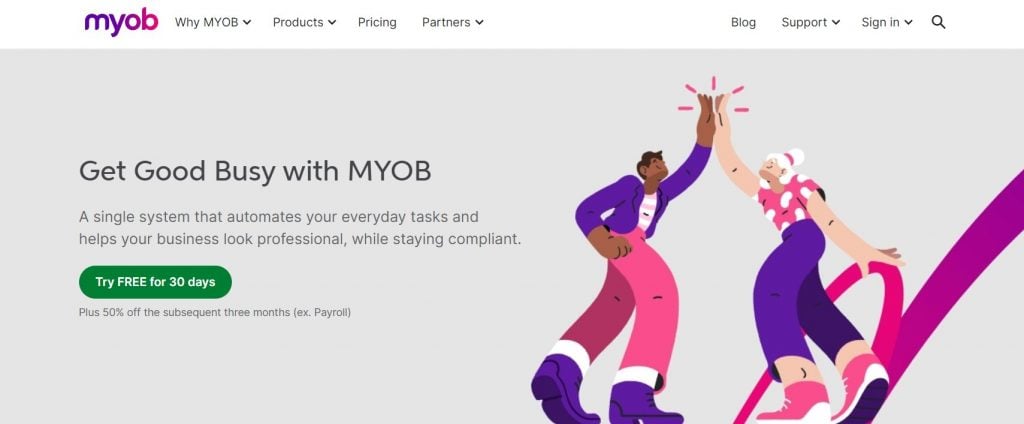This screenshot has width=1024, height=424.
Task: Open the Sign in dropdown arrow
Action: 908,22
